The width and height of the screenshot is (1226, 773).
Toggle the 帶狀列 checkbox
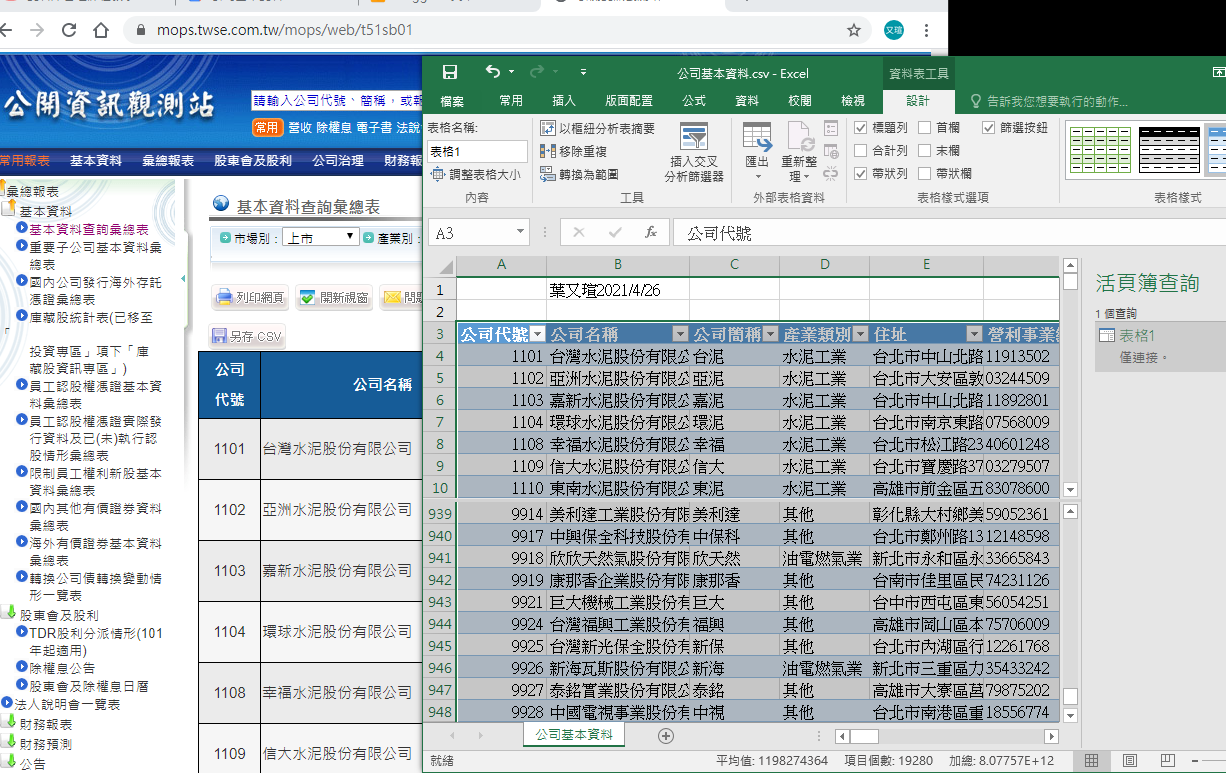coord(861,174)
